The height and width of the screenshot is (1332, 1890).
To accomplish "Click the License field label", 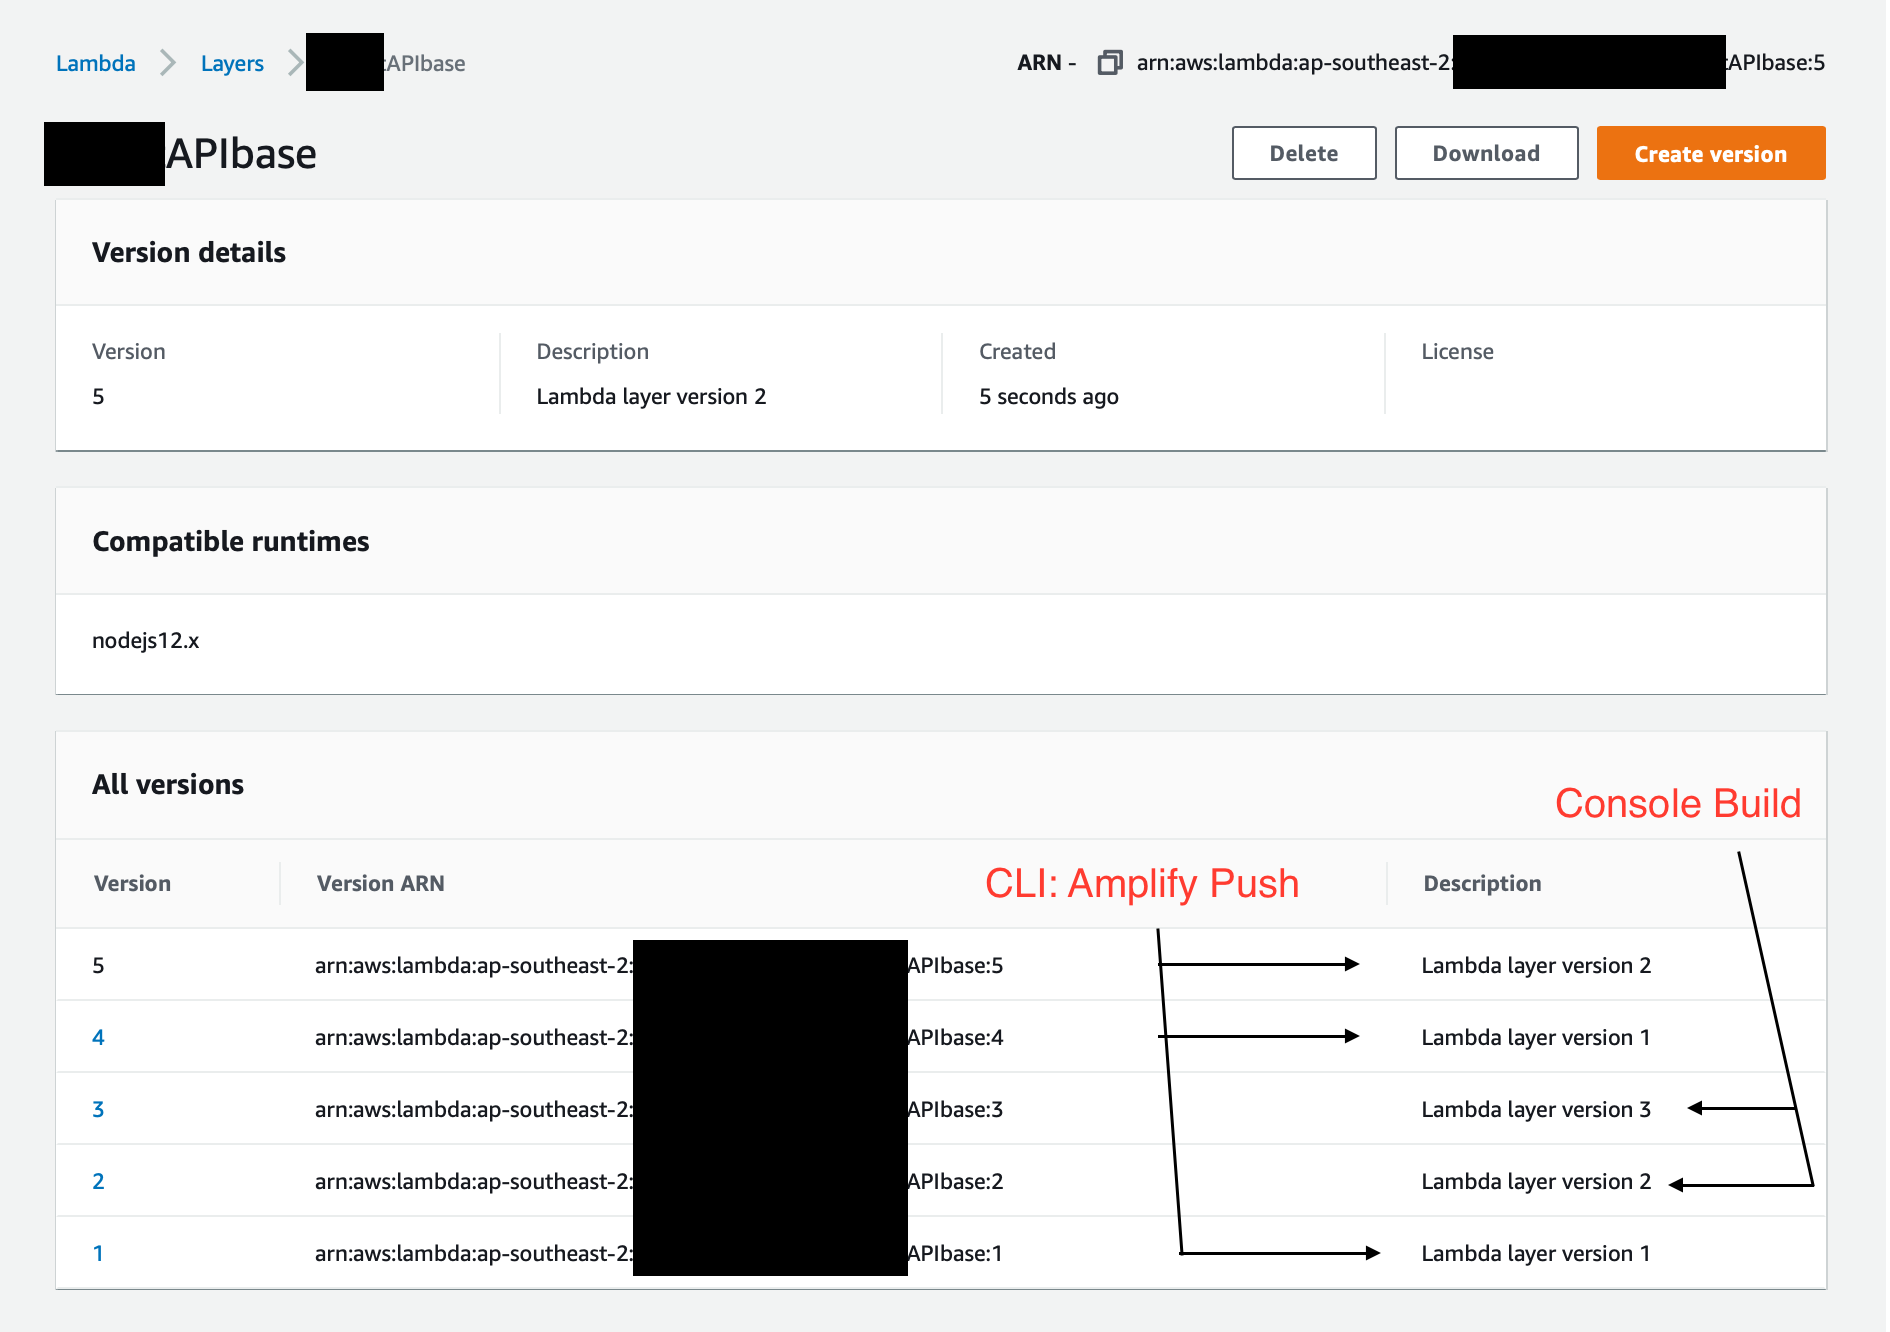I will pos(1457,351).
